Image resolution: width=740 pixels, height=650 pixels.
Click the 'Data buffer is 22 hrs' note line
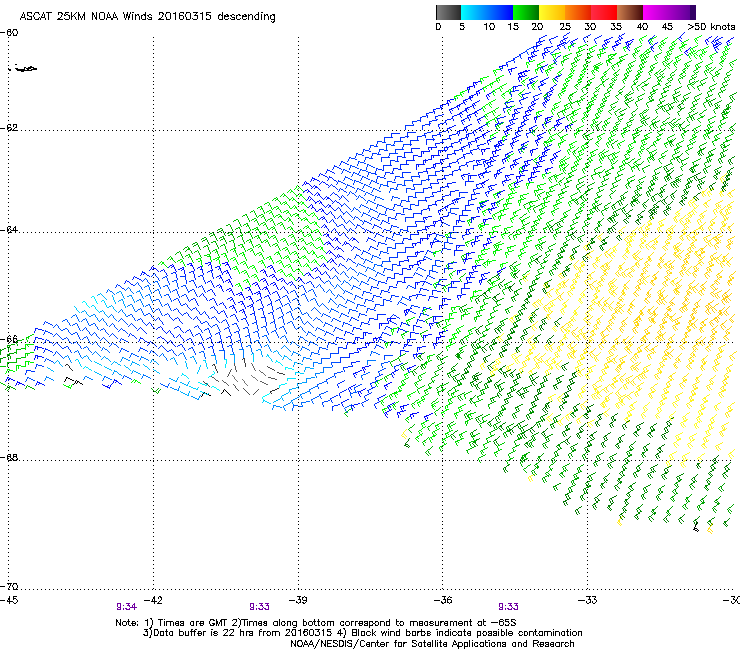pyautogui.click(x=362, y=633)
